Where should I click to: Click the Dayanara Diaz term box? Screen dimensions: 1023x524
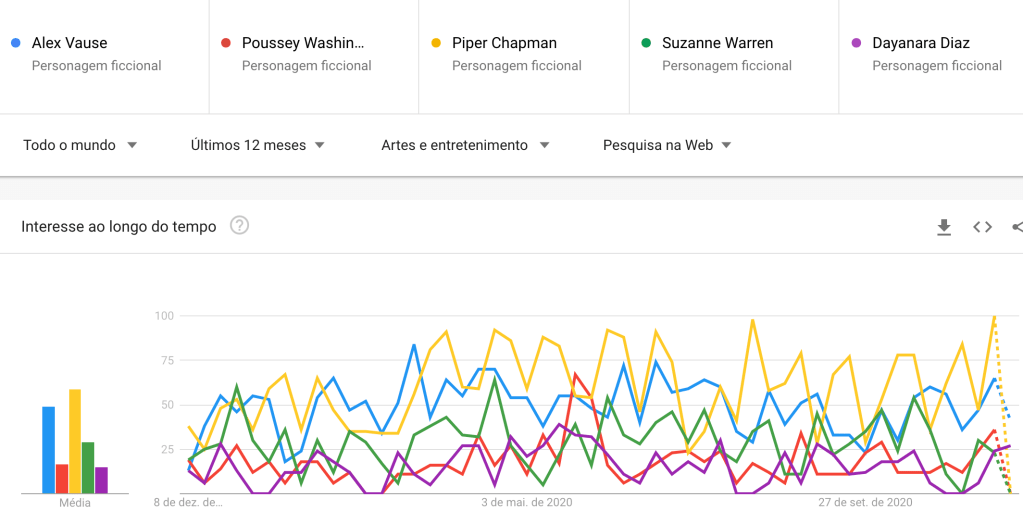click(x=921, y=43)
